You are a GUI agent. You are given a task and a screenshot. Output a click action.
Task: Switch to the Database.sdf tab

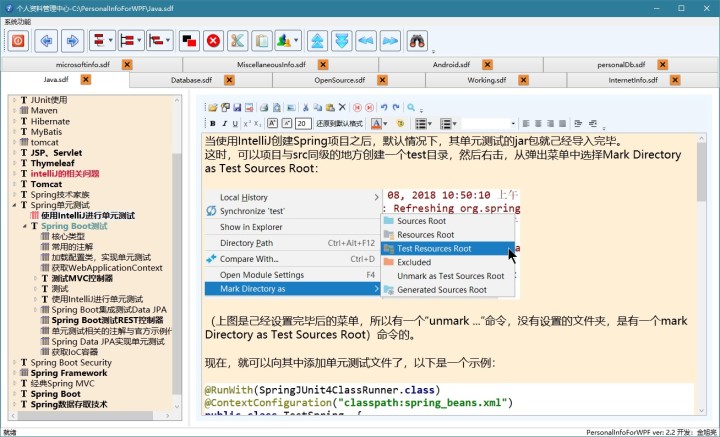pos(190,79)
